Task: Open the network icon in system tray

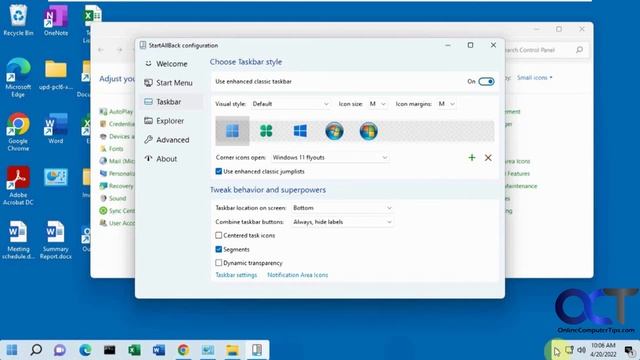Action: coord(569,350)
